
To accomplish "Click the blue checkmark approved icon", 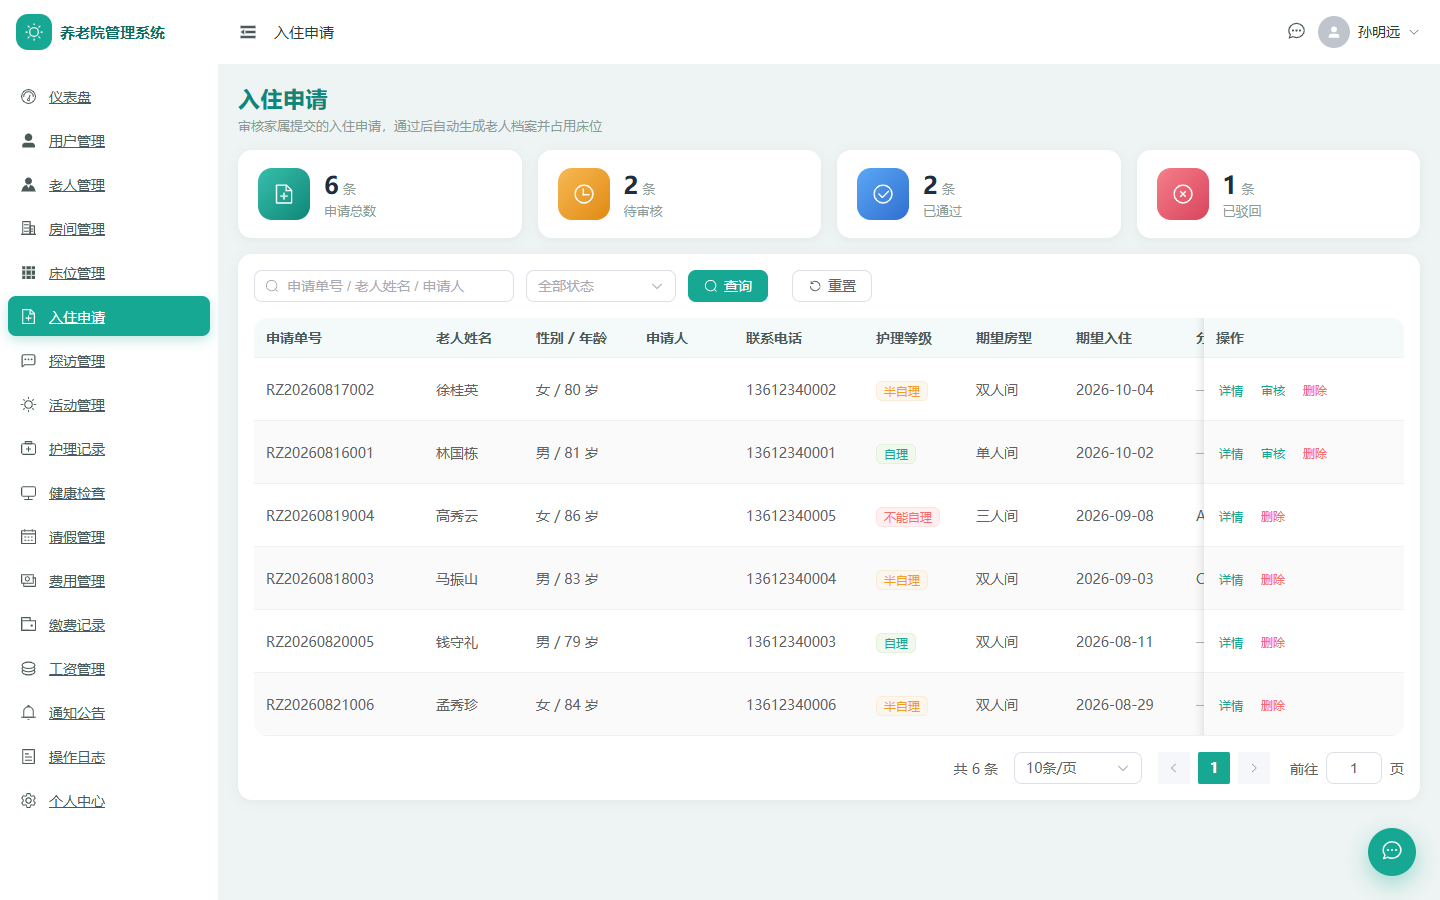I will 883,194.
